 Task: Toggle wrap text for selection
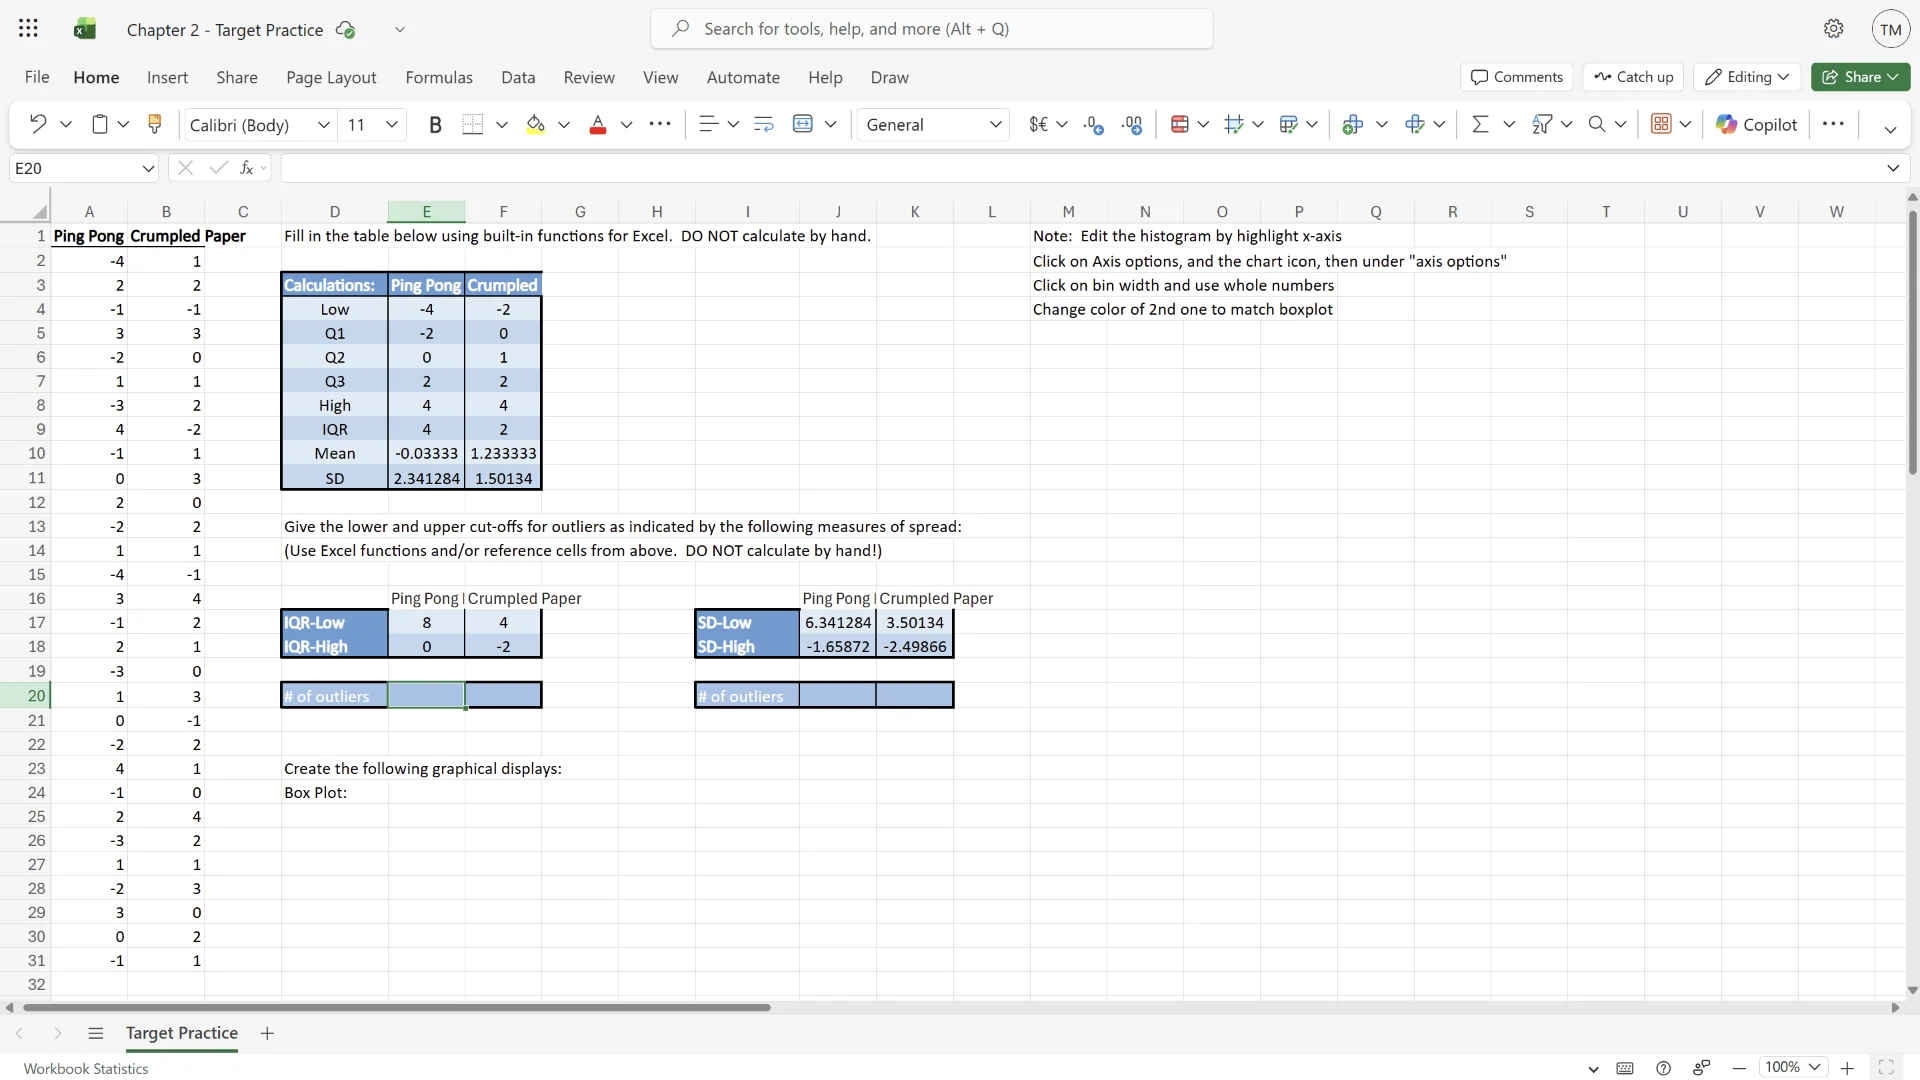pos(763,124)
